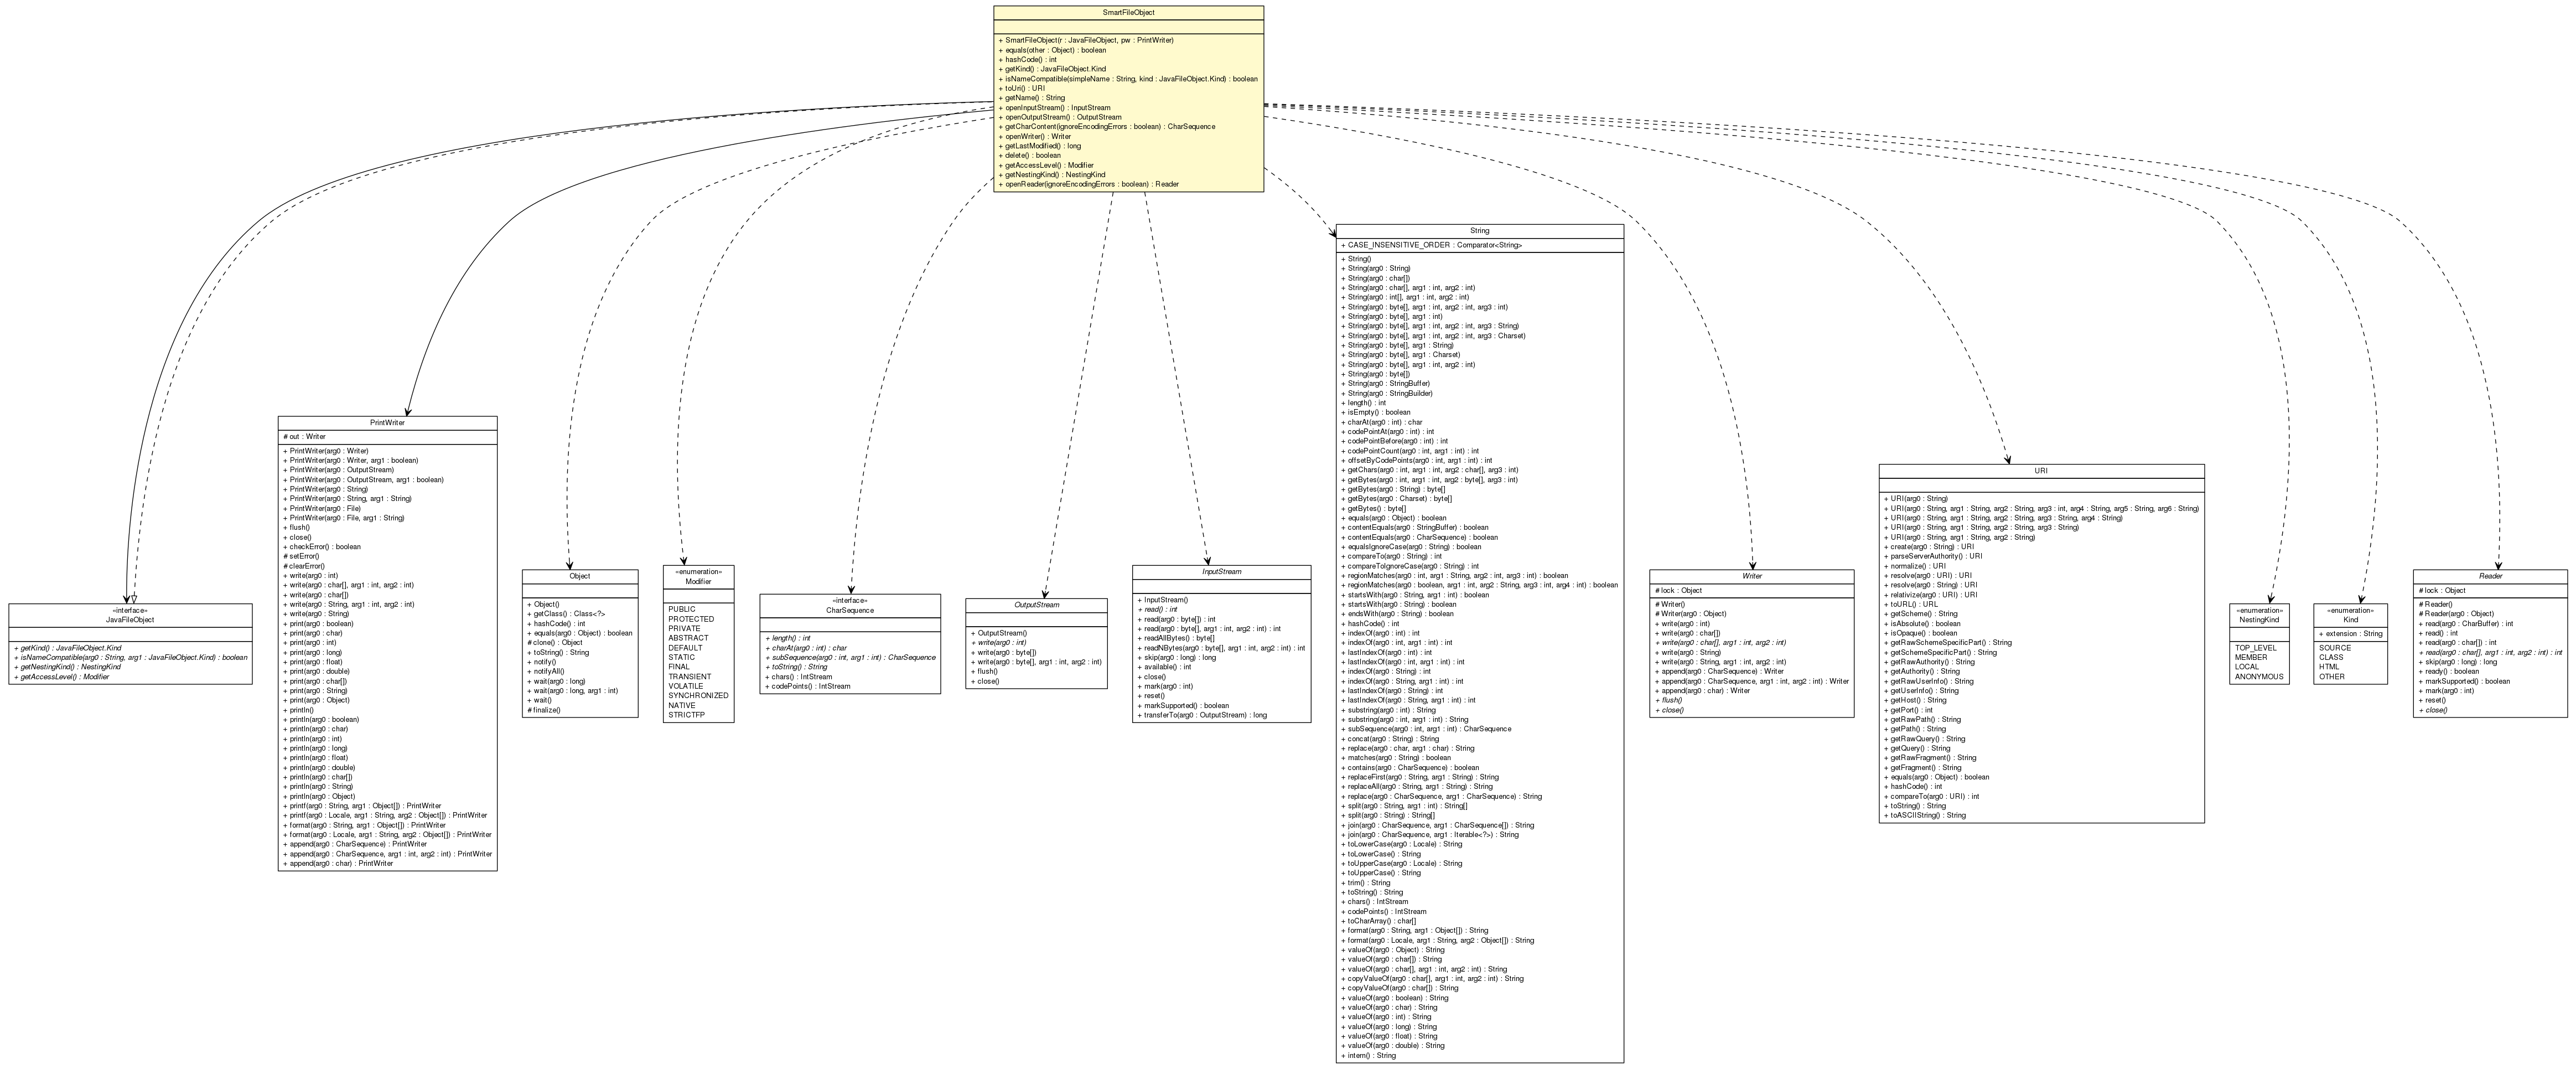Select getClass() : Class<?> in Object
The height and width of the screenshot is (1069, 2576).
566,615
